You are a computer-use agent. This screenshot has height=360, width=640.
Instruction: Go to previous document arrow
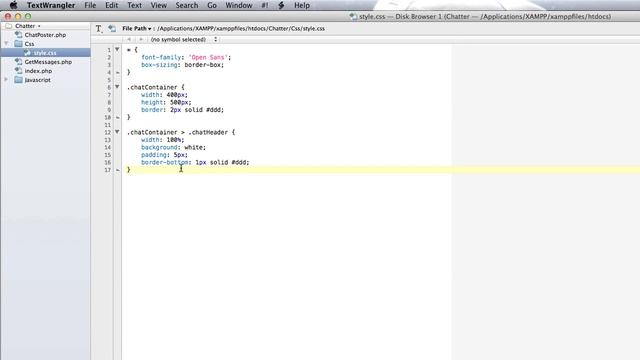(129, 40)
